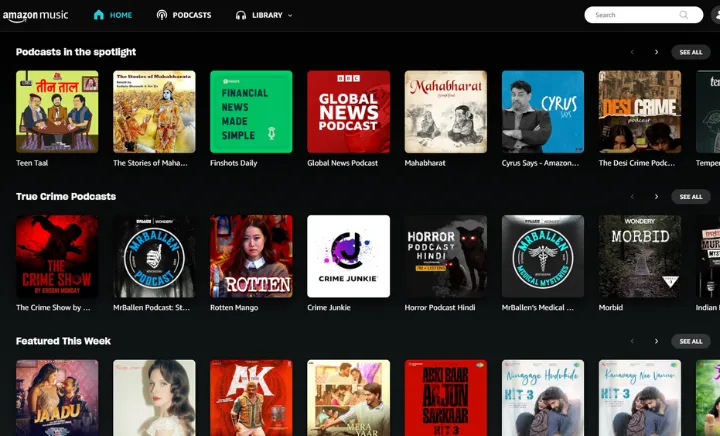Screen dimensions: 720x436
Task: See all Podcasts in the spotlight
Action: tap(691, 52)
